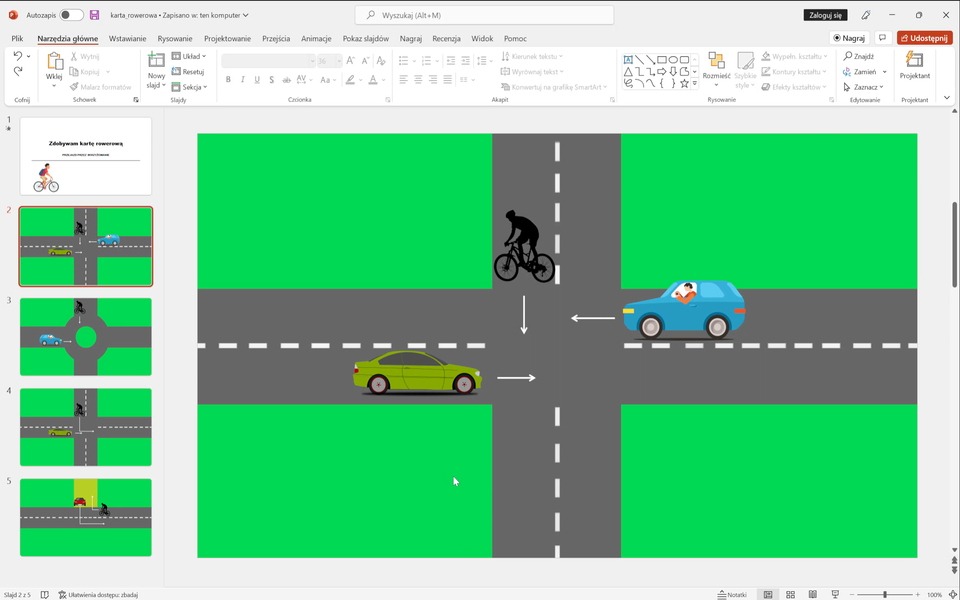Expand the Układ layout dropdown
This screenshot has width=960, height=600.
(189, 57)
